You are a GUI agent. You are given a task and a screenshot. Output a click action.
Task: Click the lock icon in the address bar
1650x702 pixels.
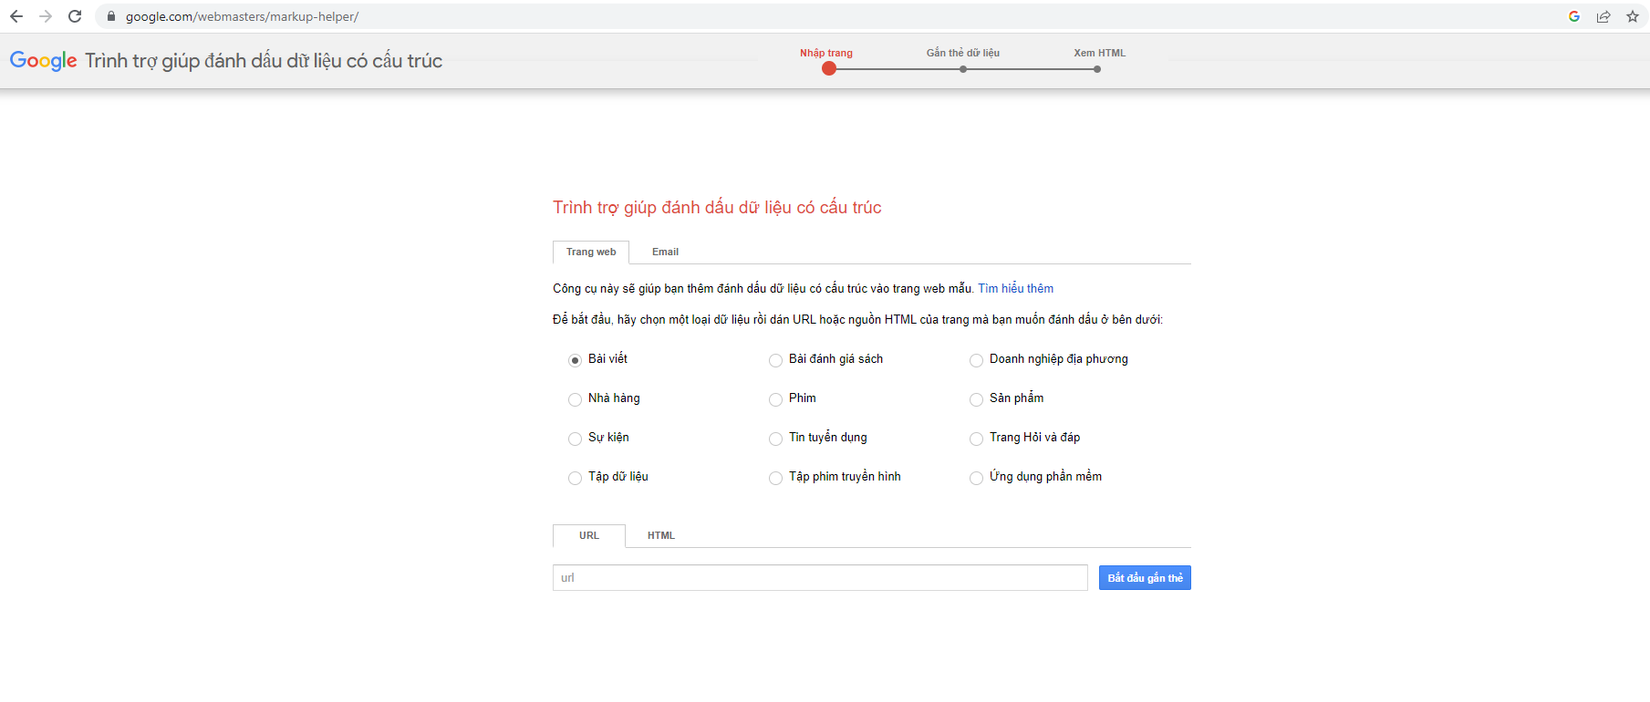coord(111,16)
